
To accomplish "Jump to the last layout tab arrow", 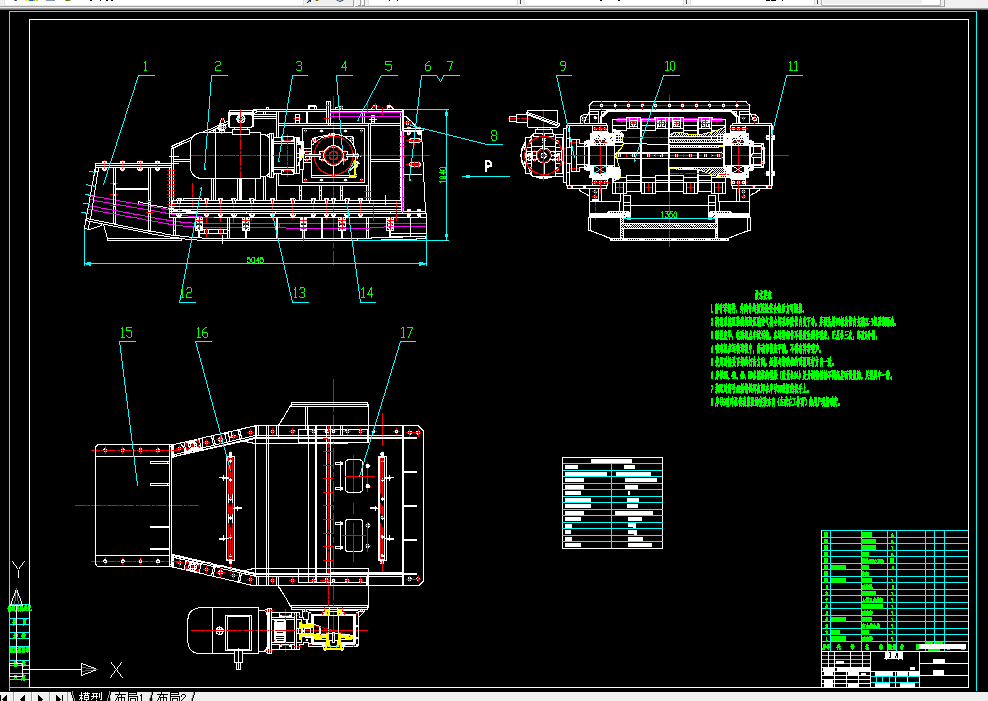I will click(59, 697).
